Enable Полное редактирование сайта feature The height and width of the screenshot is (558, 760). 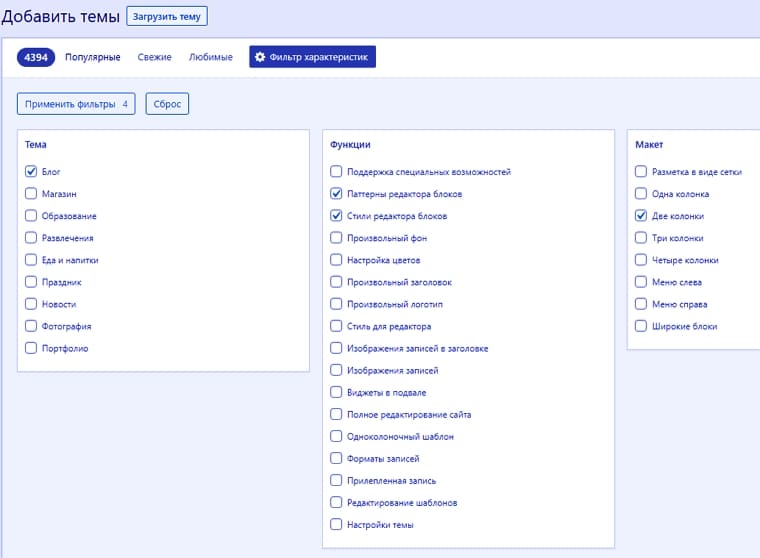pyautogui.click(x=336, y=414)
